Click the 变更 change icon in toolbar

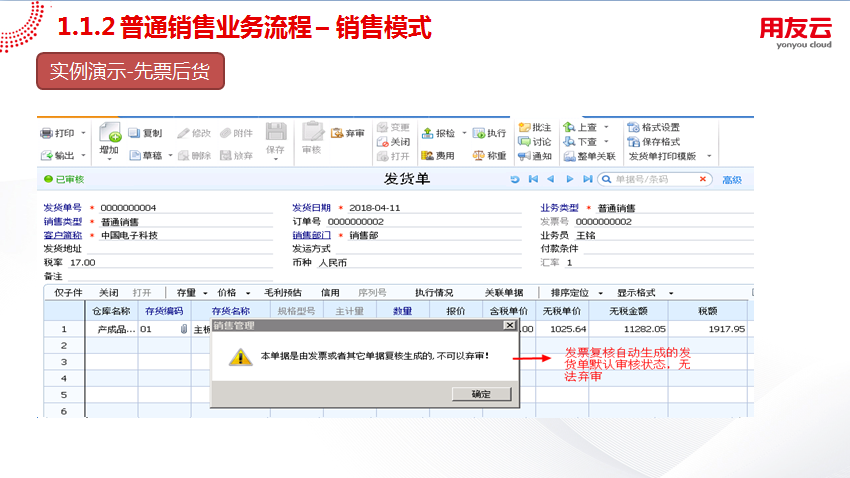point(382,127)
